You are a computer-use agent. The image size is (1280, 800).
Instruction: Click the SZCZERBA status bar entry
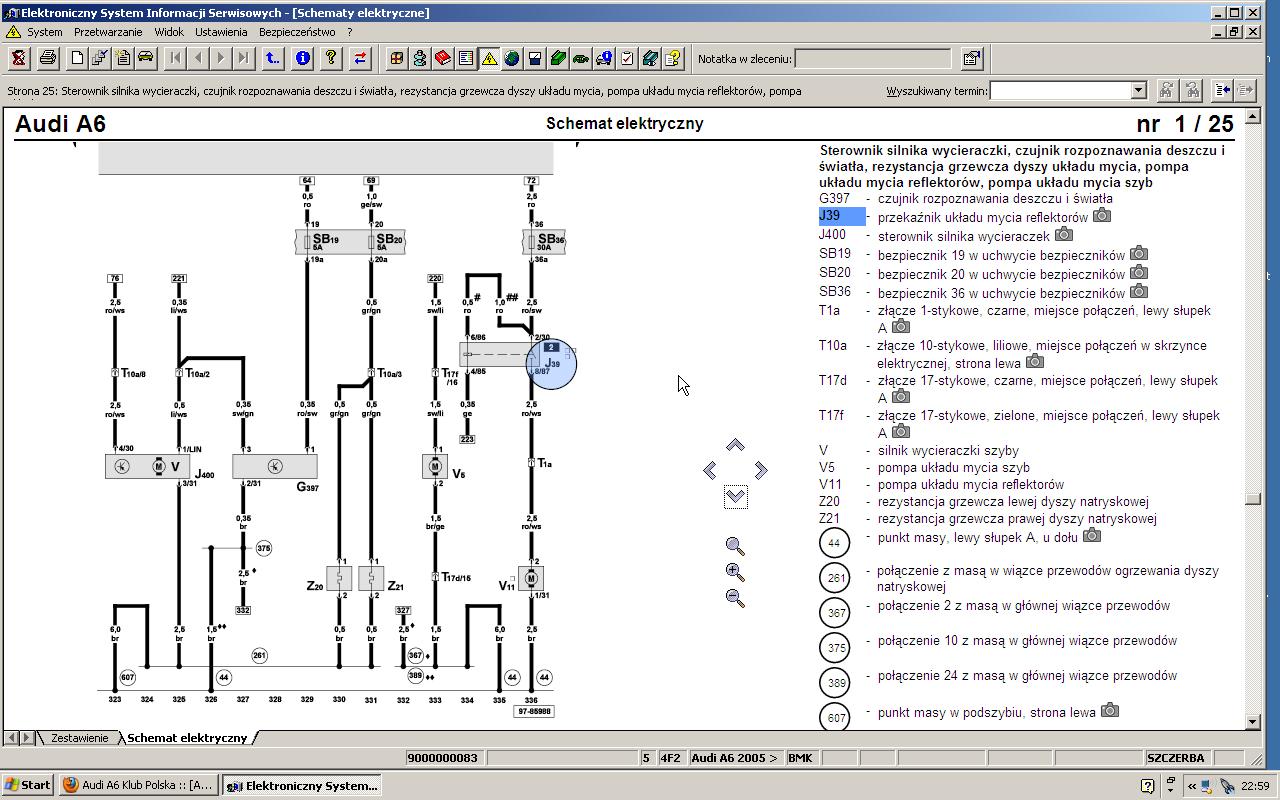[1176, 758]
